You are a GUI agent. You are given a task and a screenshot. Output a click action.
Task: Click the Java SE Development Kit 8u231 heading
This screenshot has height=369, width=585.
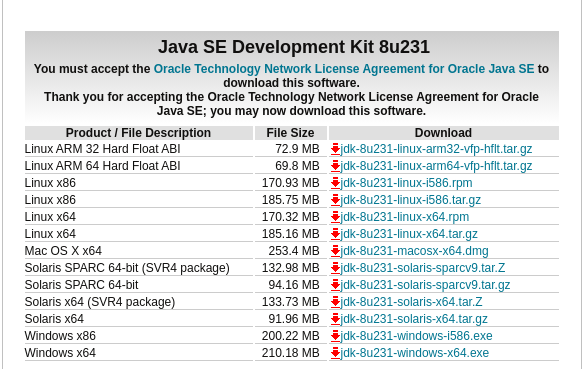(x=294, y=47)
